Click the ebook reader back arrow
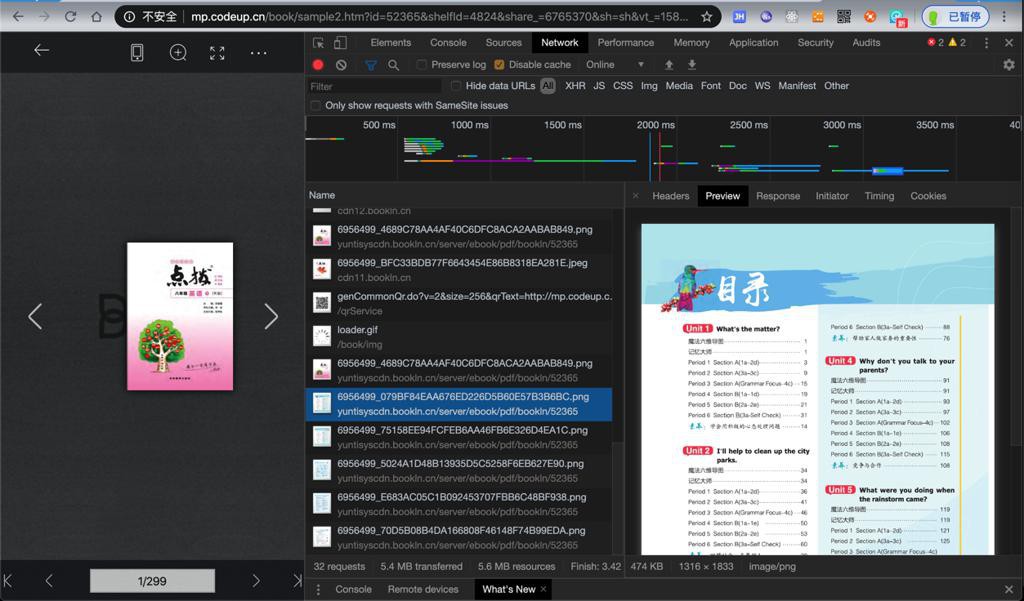Viewport: 1024px width, 601px height. pyautogui.click(x=42, y=50)
